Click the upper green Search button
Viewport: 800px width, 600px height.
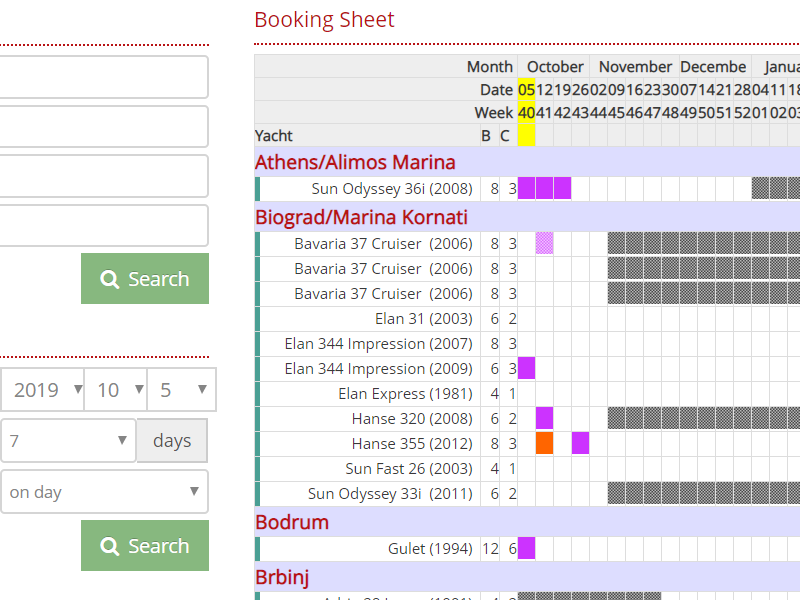[x=145, y=279]
